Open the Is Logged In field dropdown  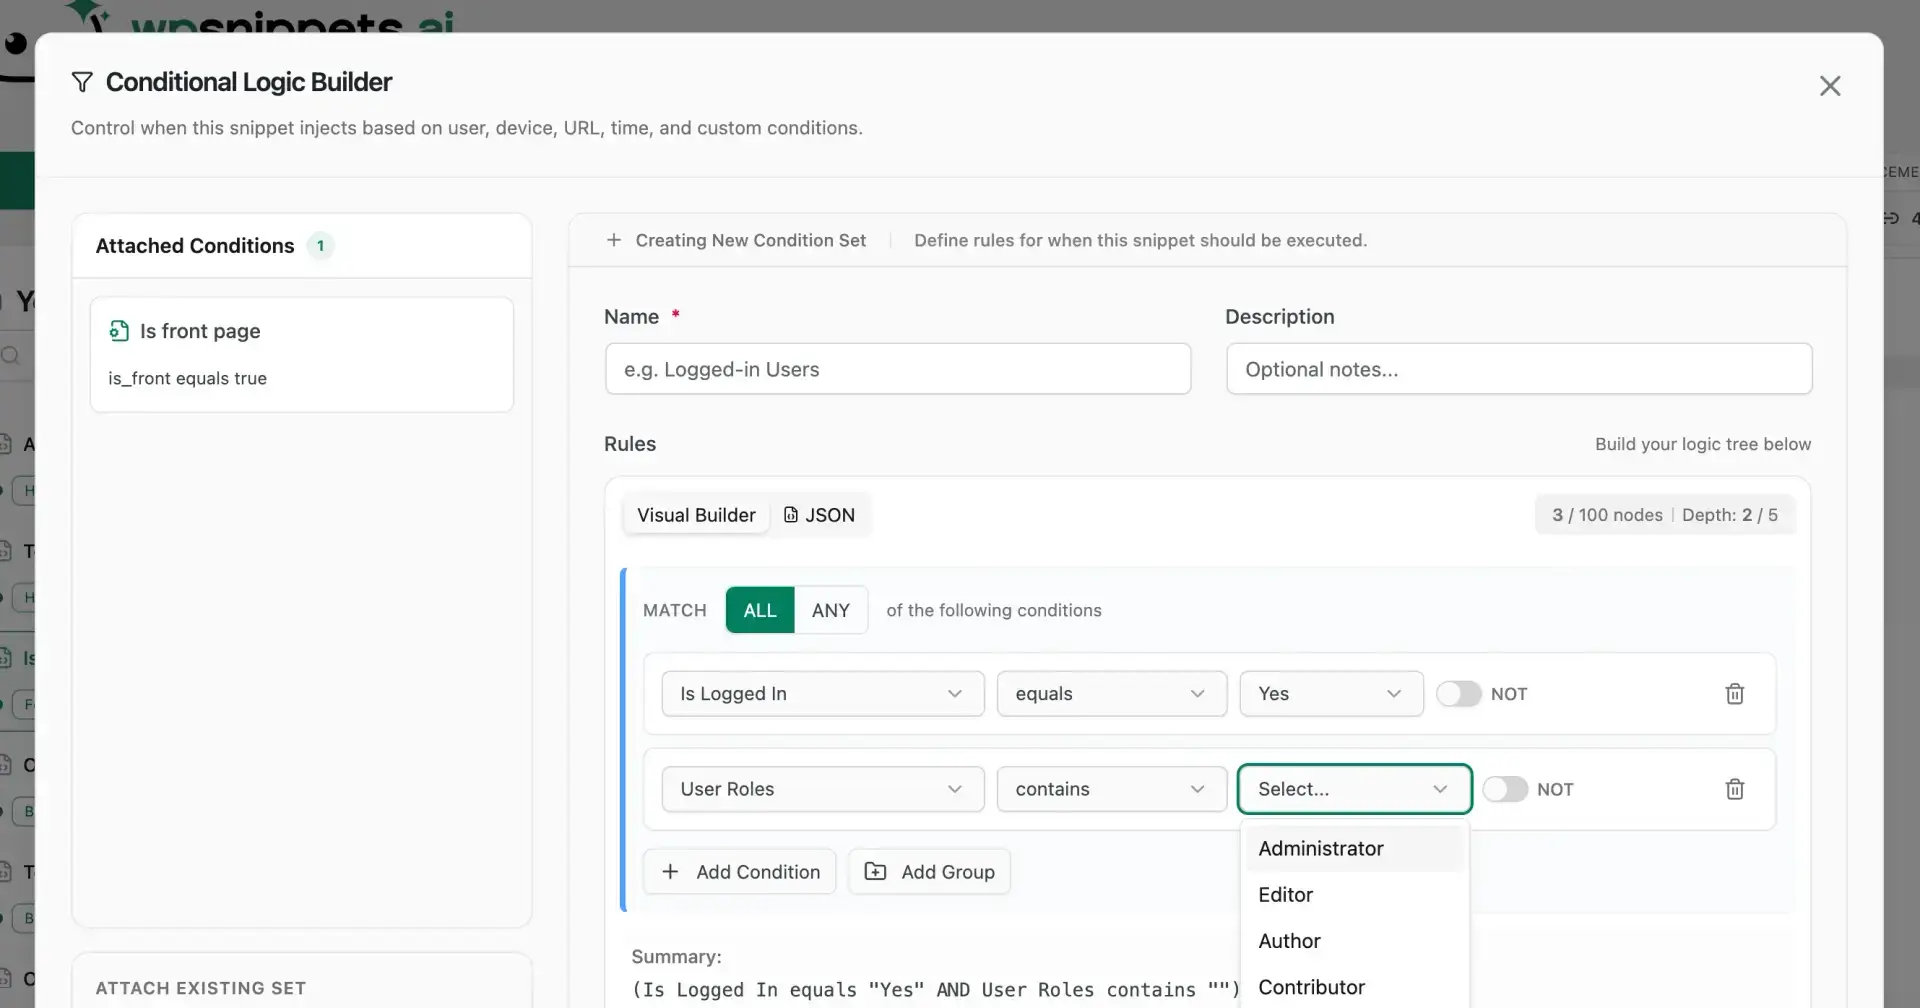pos(821,693)
